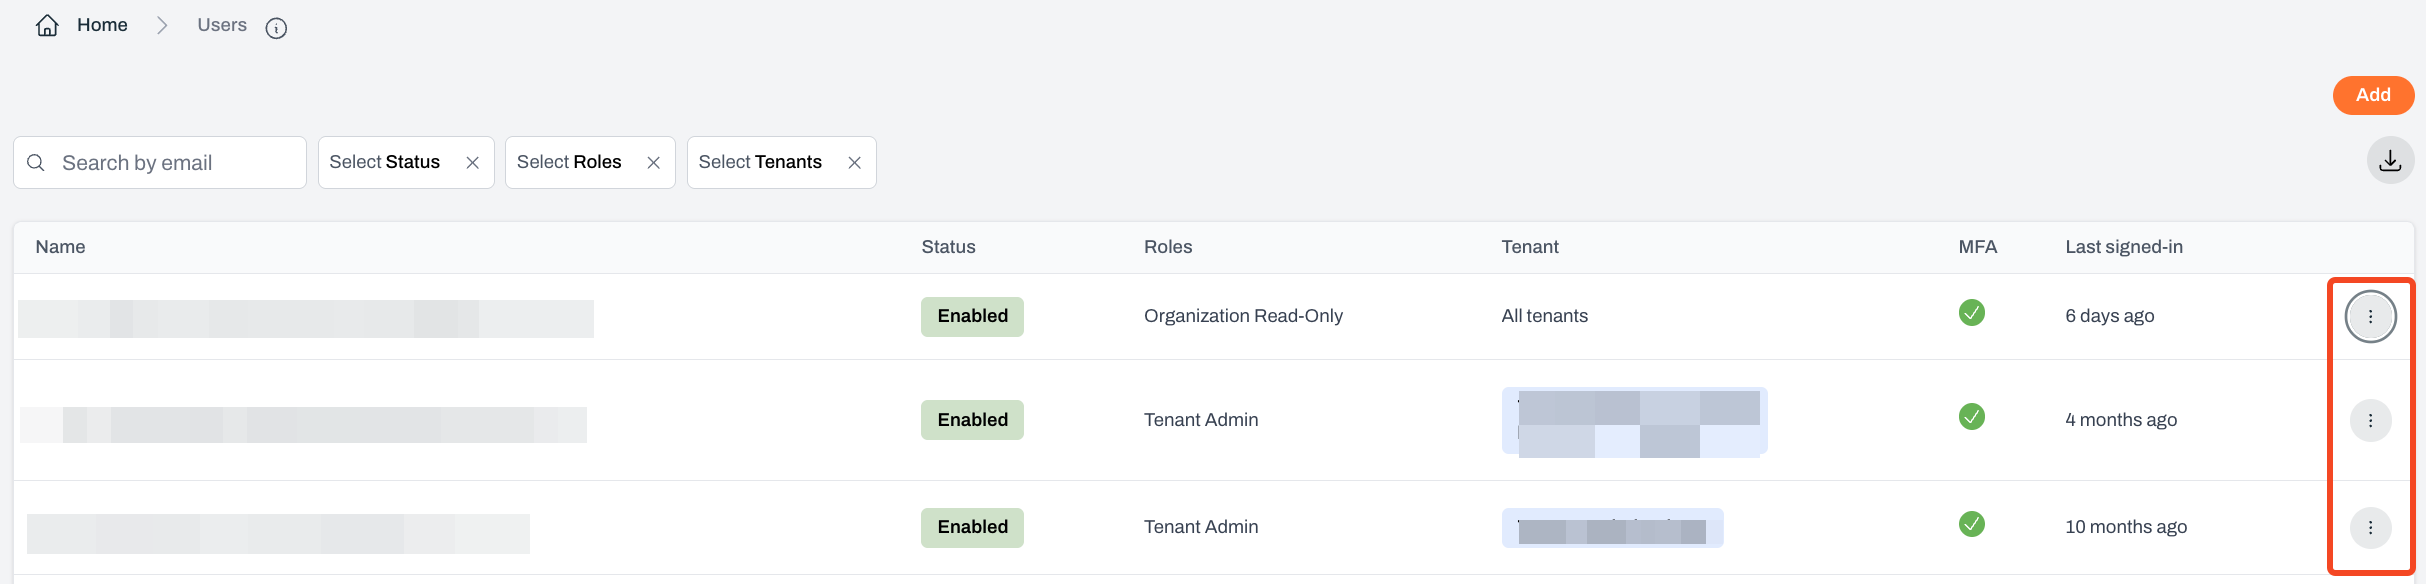
Task: Open actions menu for user signed in 4 months ago
Action: (x=2370, y=421)
